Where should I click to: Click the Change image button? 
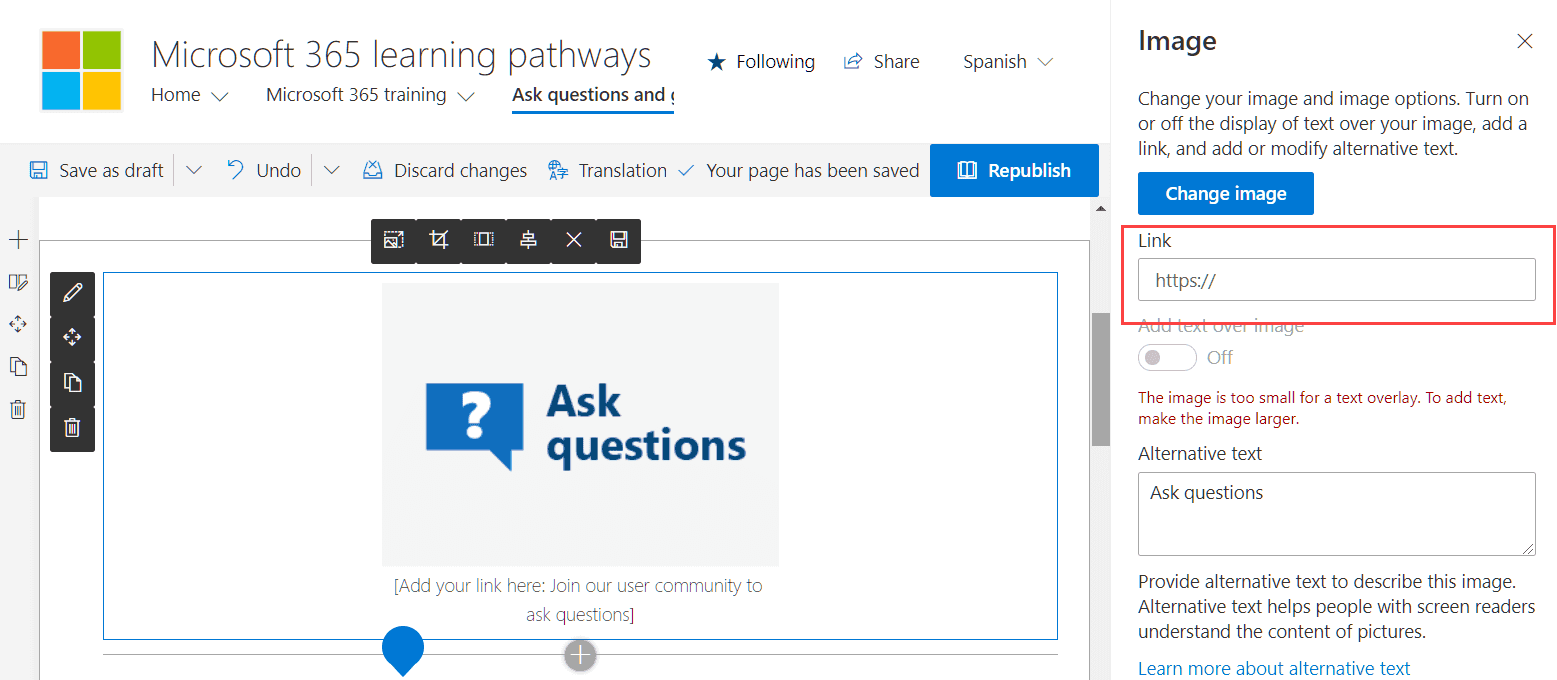(1226, 193)
